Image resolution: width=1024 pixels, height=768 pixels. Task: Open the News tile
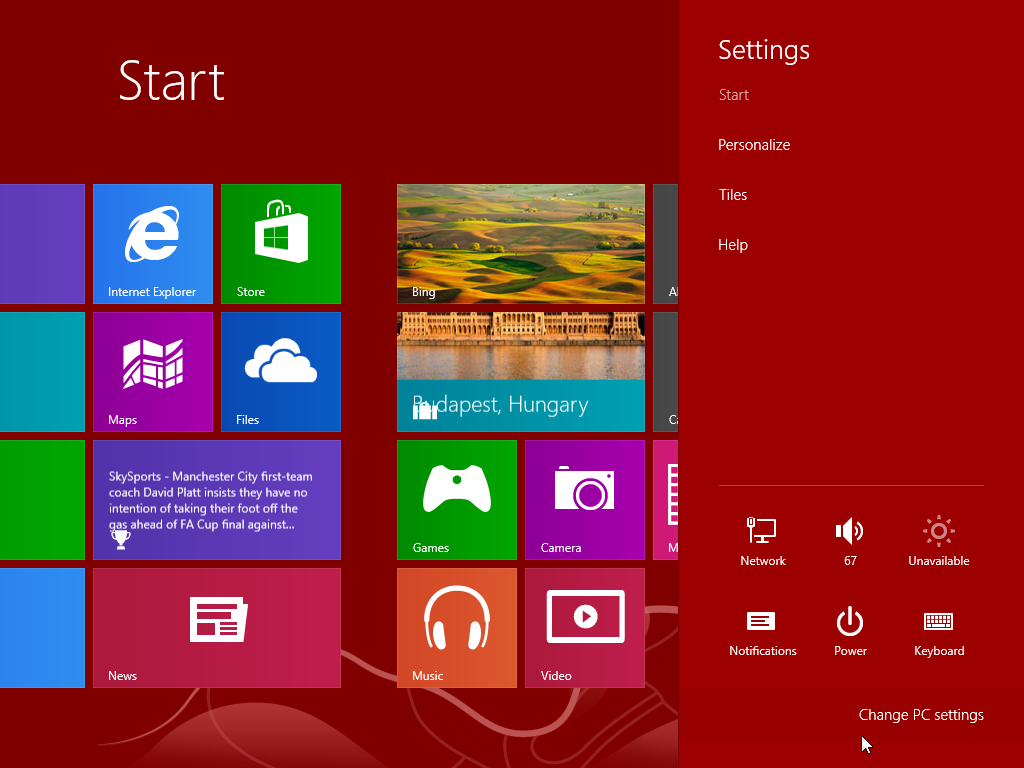point(217,628)
